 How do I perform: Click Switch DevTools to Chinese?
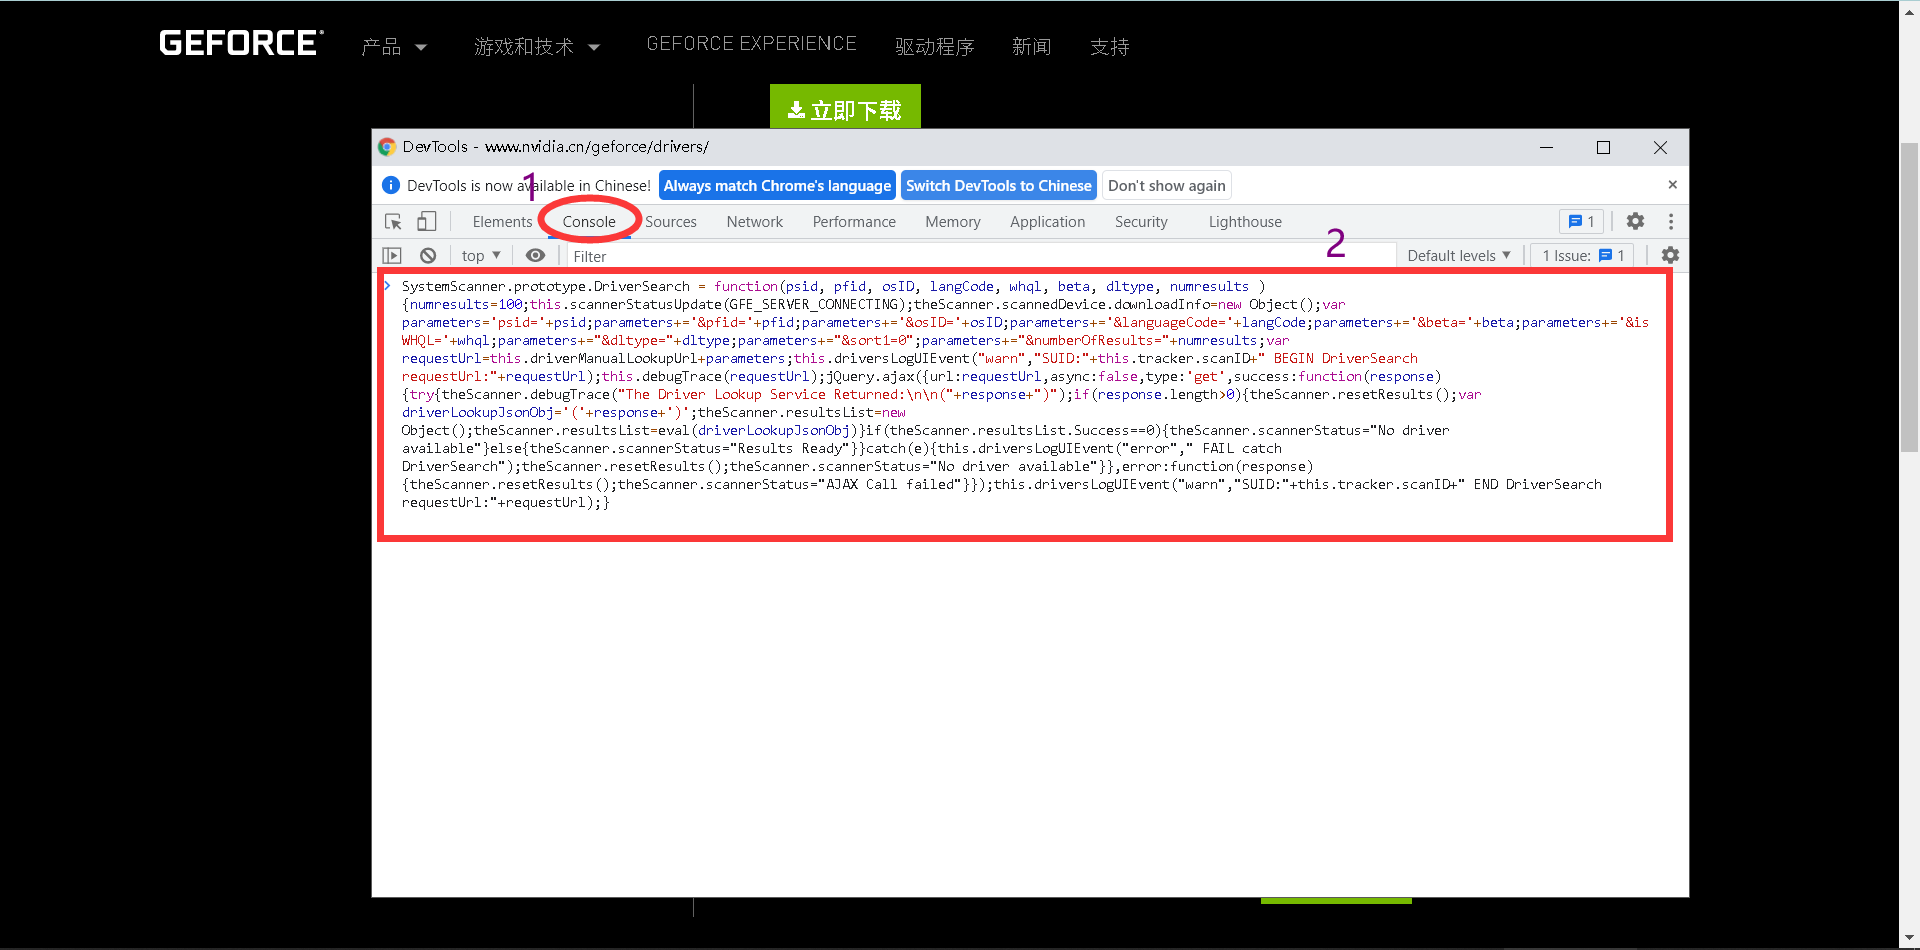(998, 185)
